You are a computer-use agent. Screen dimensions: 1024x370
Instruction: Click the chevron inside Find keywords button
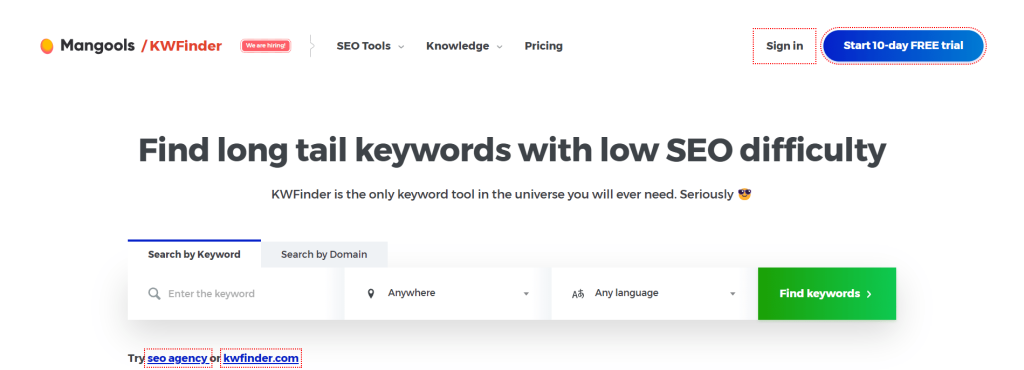(869, 294)
